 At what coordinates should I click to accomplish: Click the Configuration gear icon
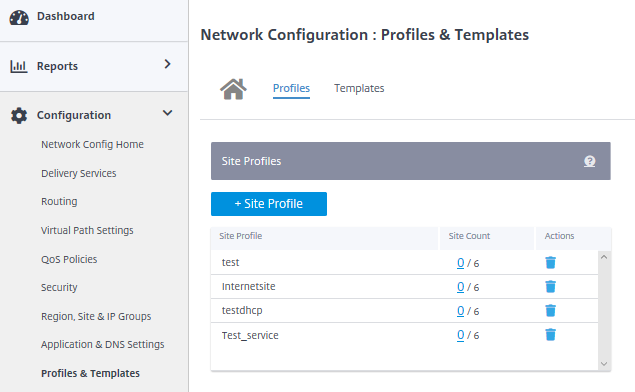[19, 115]
